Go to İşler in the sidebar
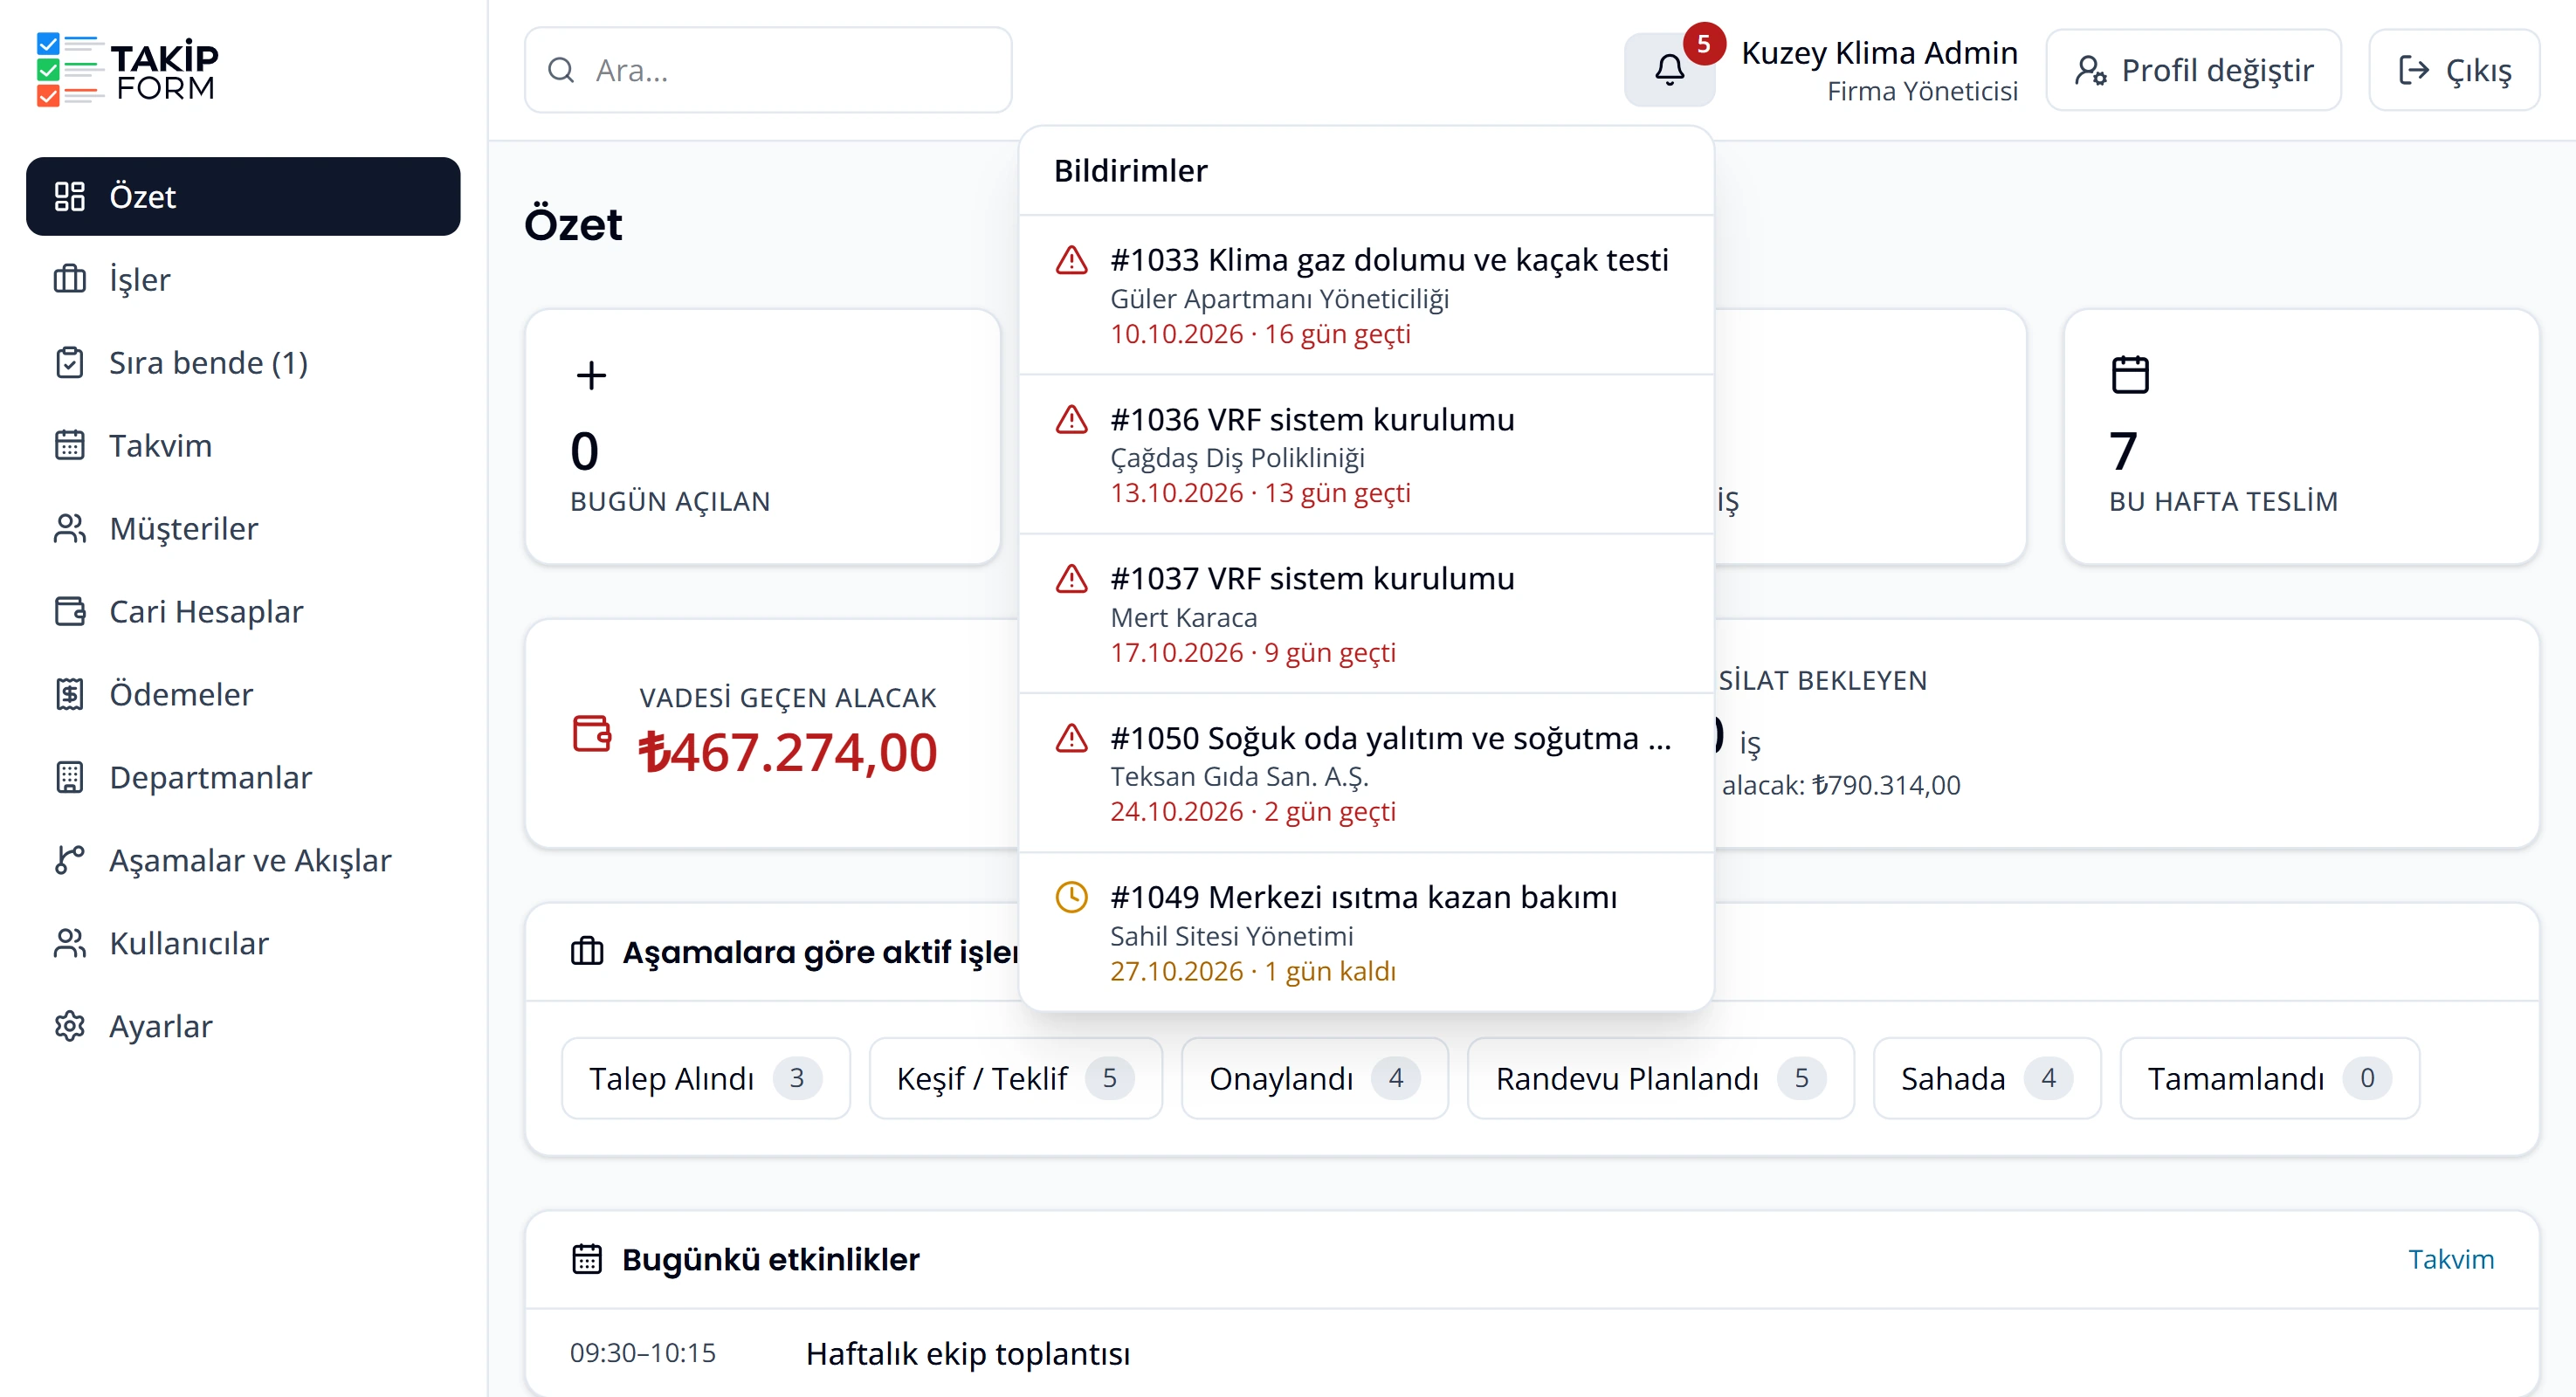Screen dimensions: 2576x1397 tap(243, 279)
